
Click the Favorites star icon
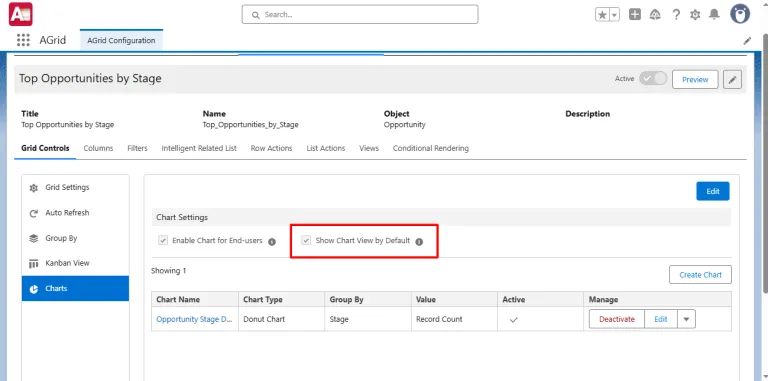pyautogui.click(x=602, y=15)
